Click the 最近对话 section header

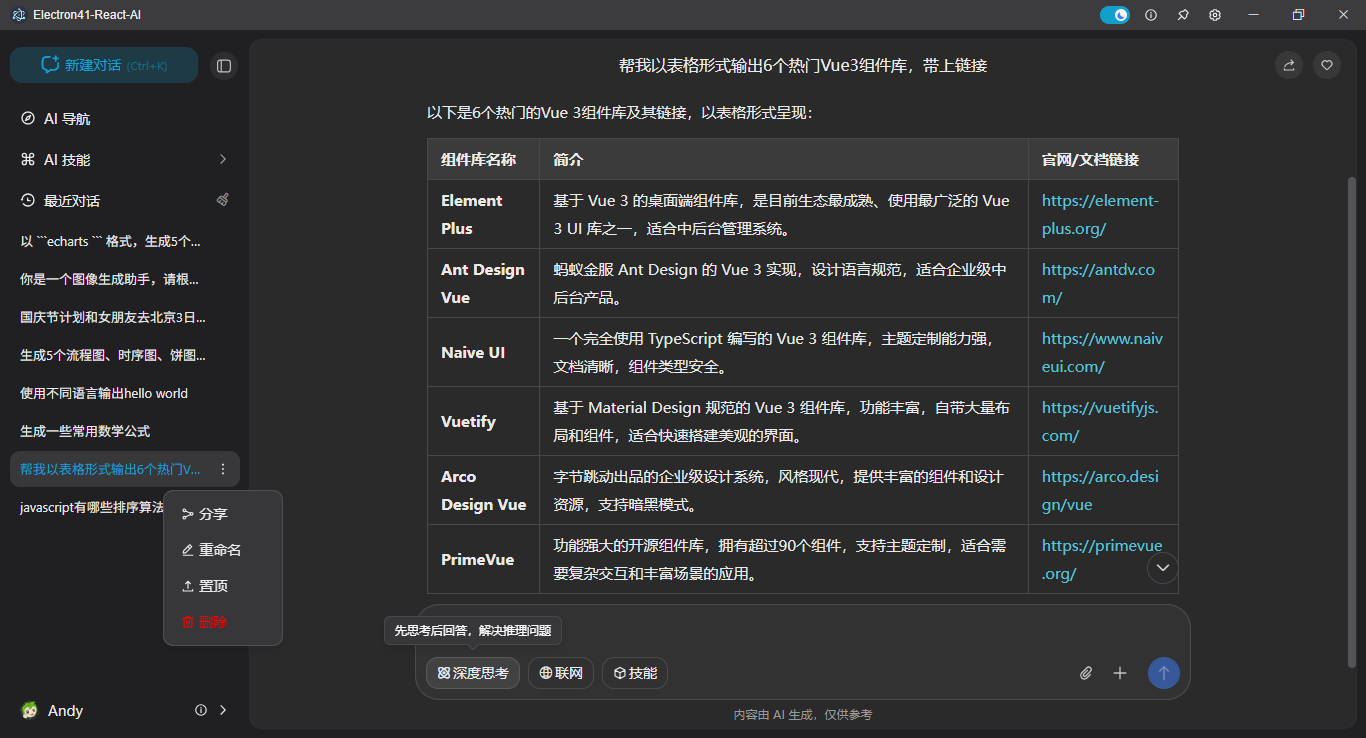click(72, 200)
